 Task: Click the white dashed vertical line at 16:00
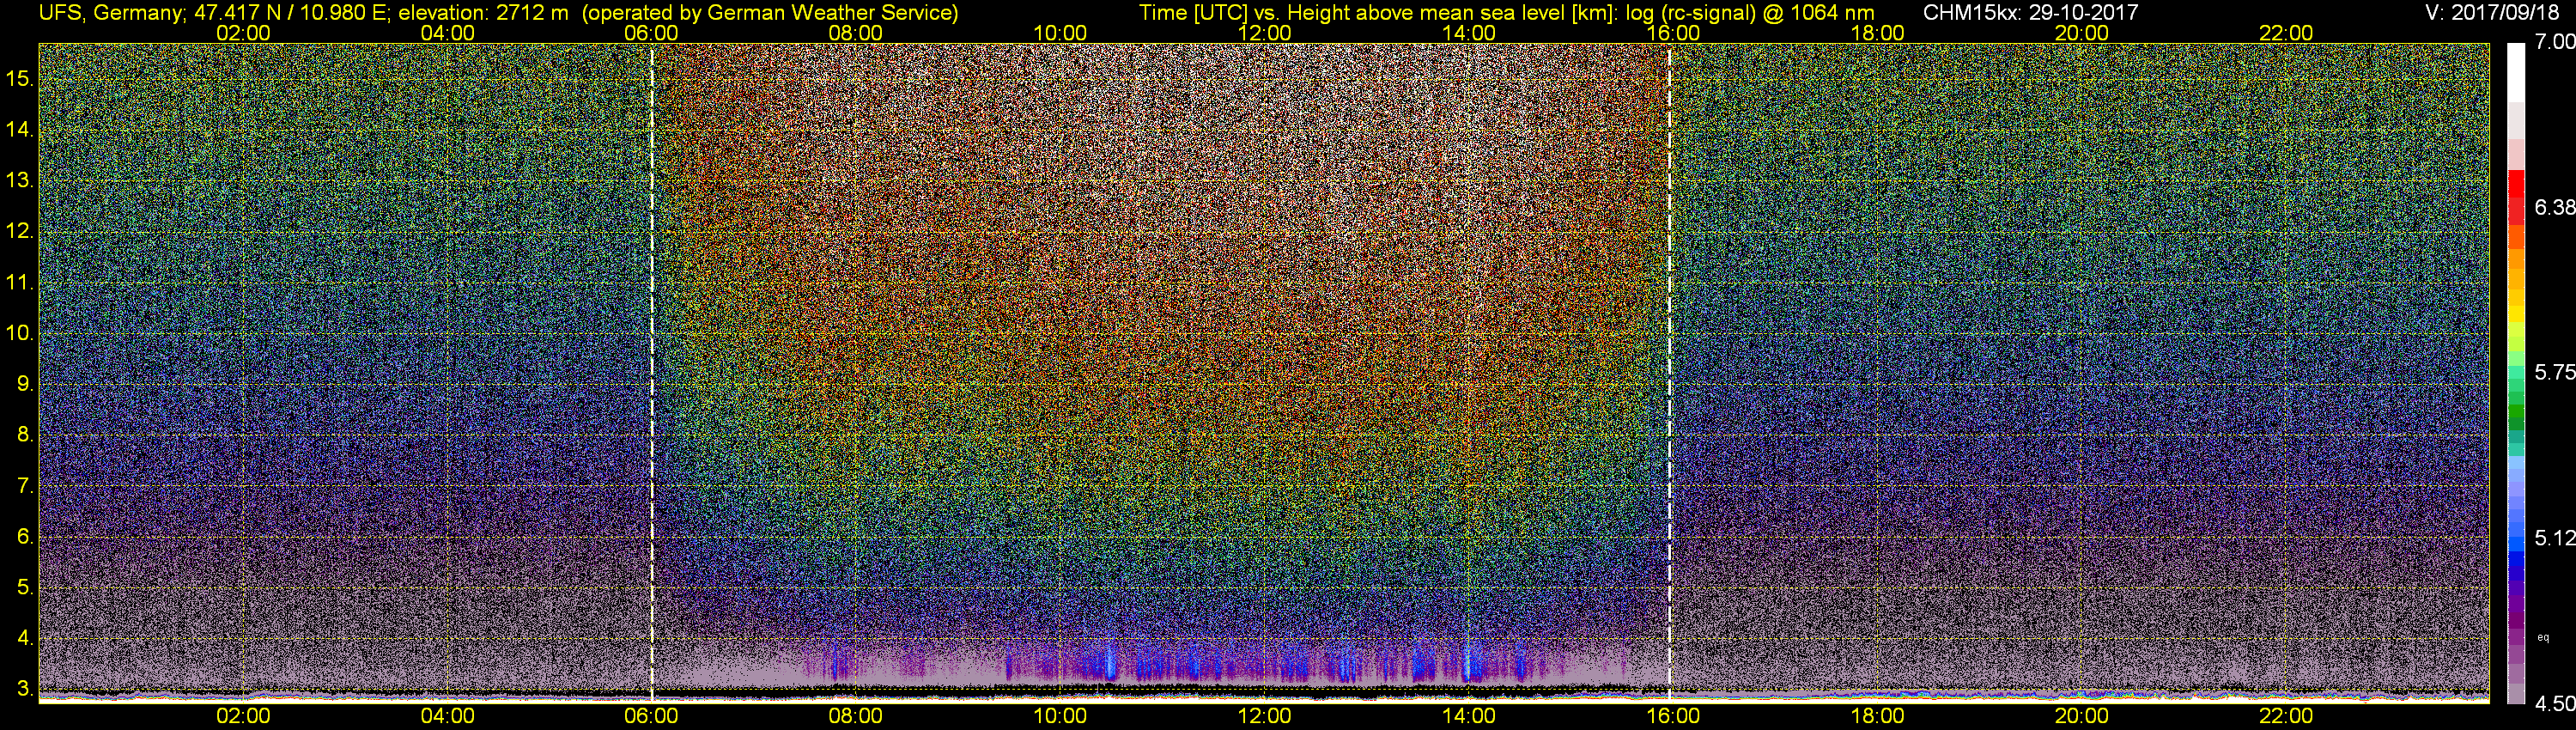(x=1670, y=372)
